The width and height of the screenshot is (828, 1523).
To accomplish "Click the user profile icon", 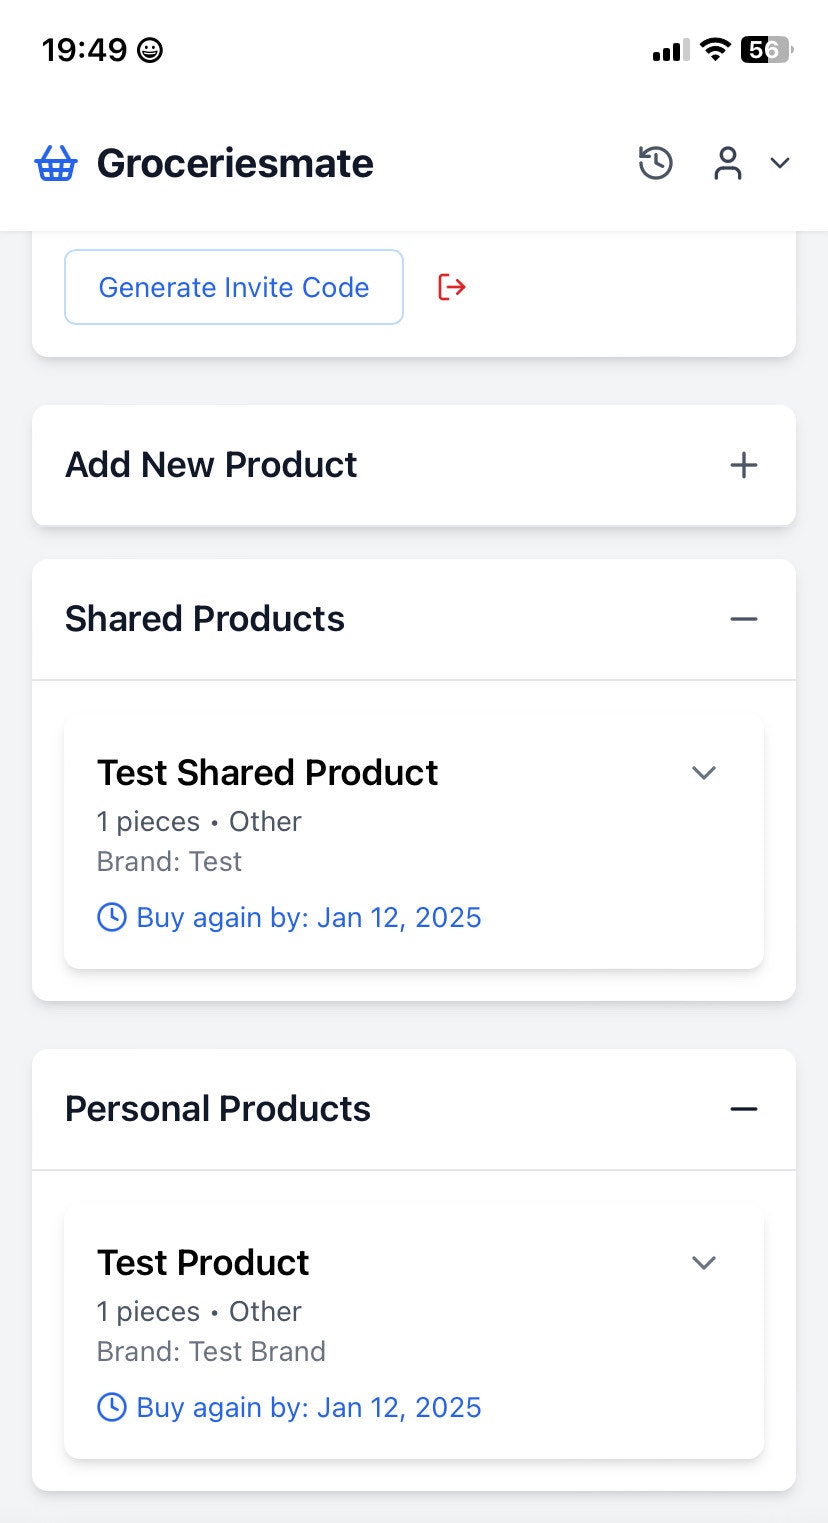I will click(728, 163).
